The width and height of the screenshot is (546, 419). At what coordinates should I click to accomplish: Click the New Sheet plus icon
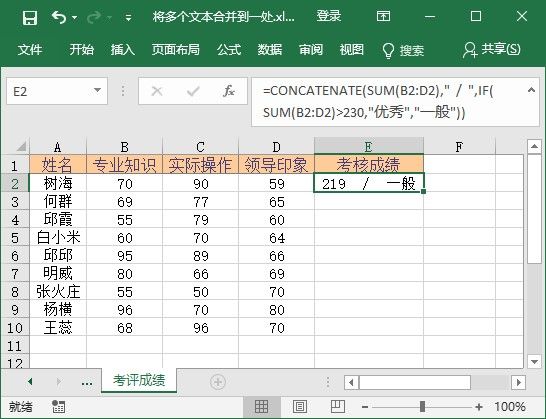(x=218, y=382)
